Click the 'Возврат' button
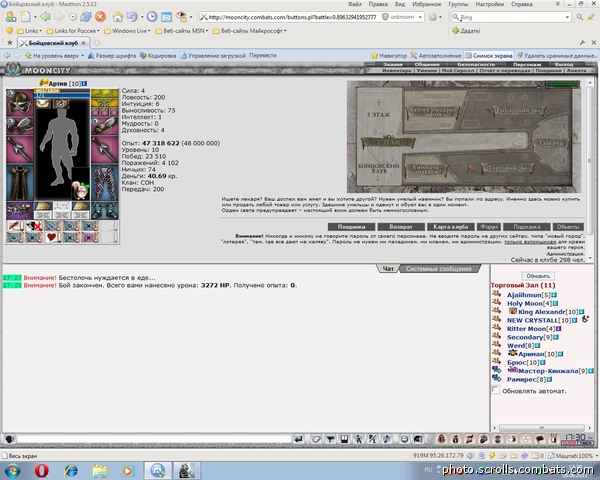This screenshot has width=600, height=480. 401,227
